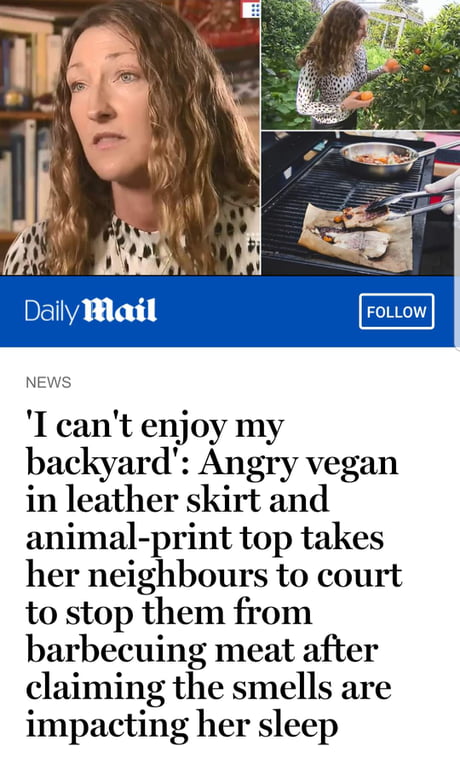Open the Daily Mail logo
Viewport: 460px width, 763px height.
tap(91, 311)
